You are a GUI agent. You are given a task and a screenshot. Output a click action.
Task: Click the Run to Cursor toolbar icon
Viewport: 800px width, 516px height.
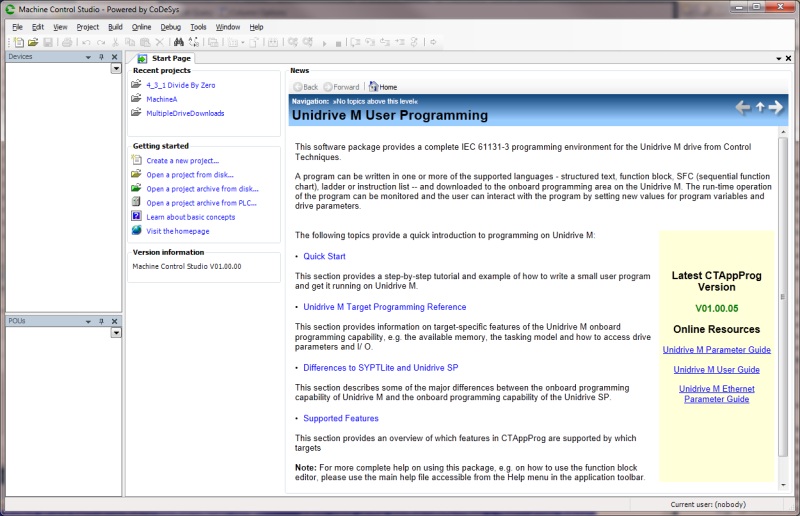point(399,42)
